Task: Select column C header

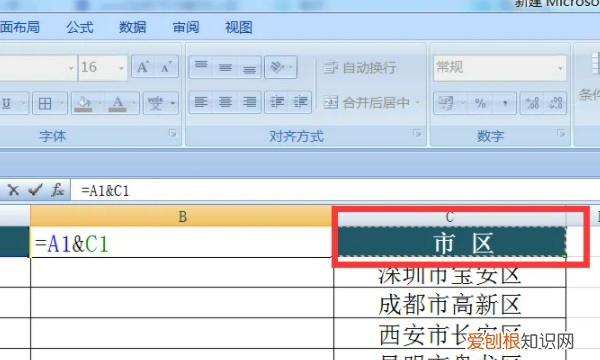Action: 450,217
